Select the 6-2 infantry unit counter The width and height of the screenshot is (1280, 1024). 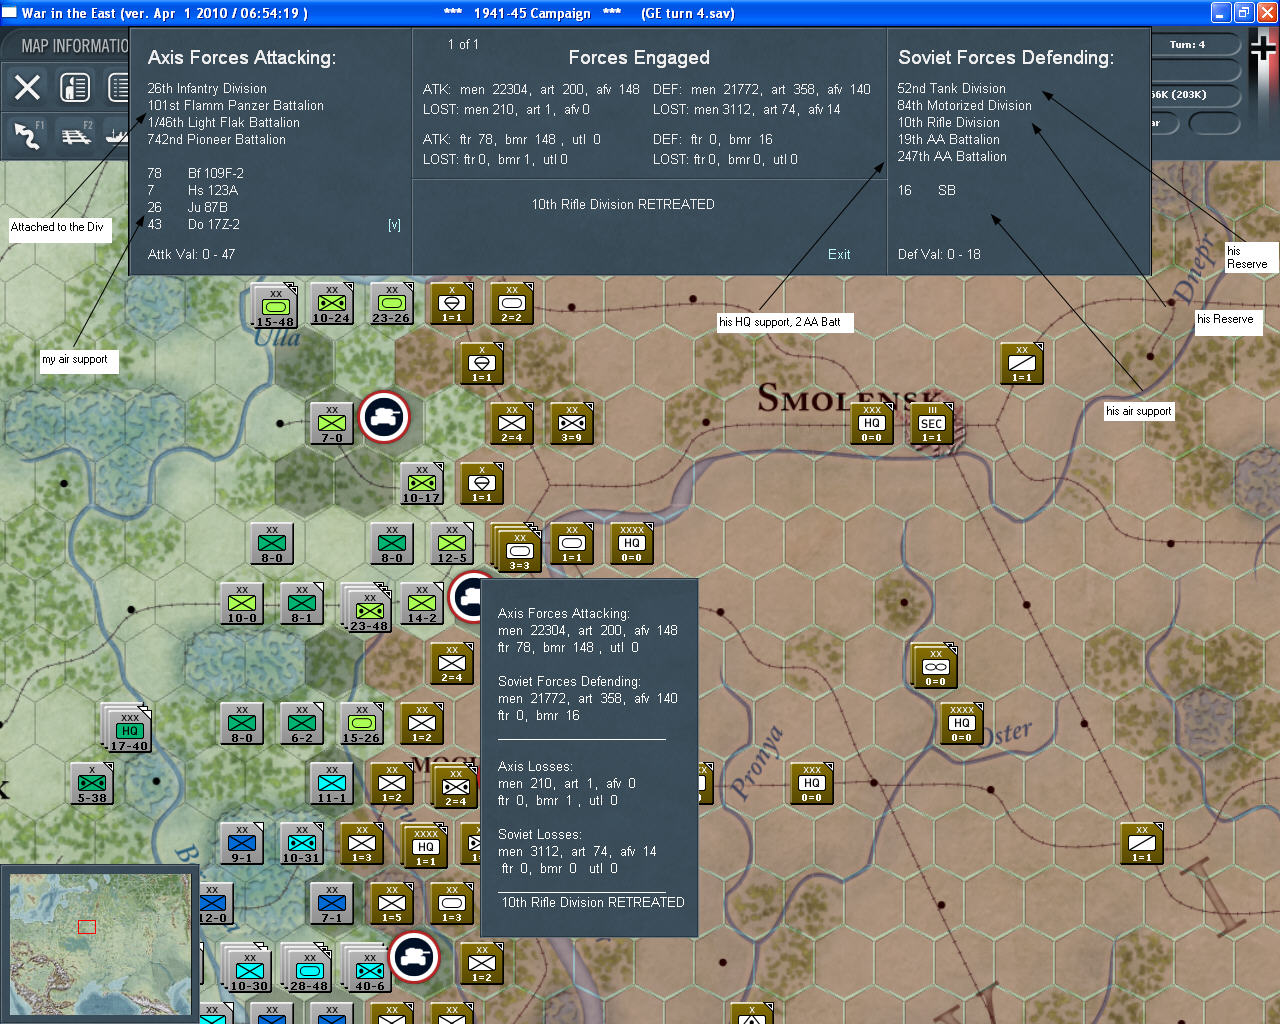tap(302, 723)
